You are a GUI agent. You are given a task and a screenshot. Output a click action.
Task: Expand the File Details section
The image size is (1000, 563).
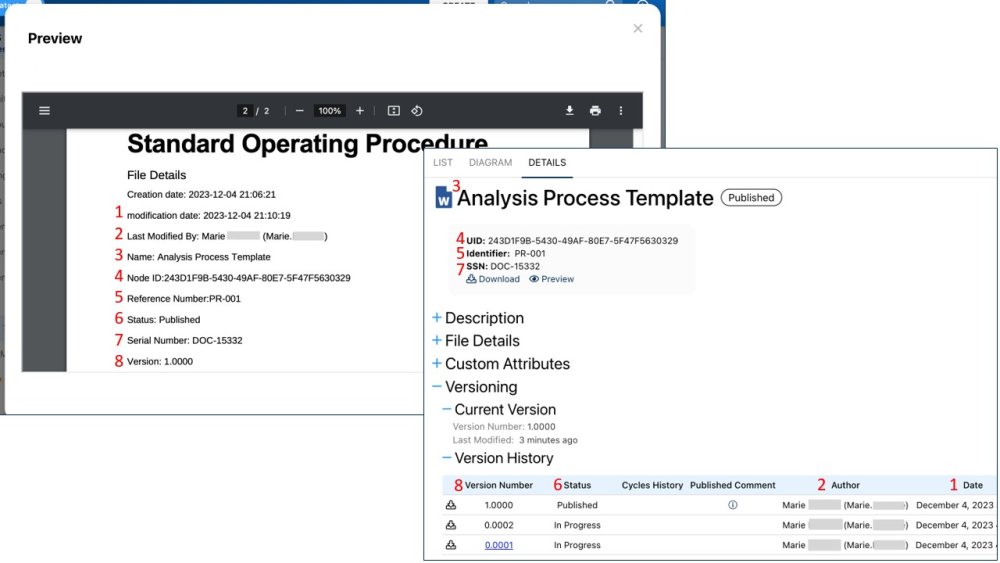click(x=476, y=340)
